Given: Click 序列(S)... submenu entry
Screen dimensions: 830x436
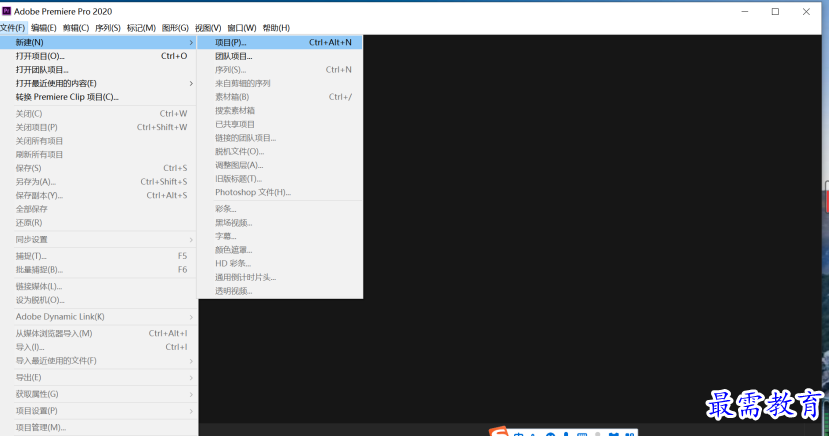Looking at the screenshot, I should 280,70.
